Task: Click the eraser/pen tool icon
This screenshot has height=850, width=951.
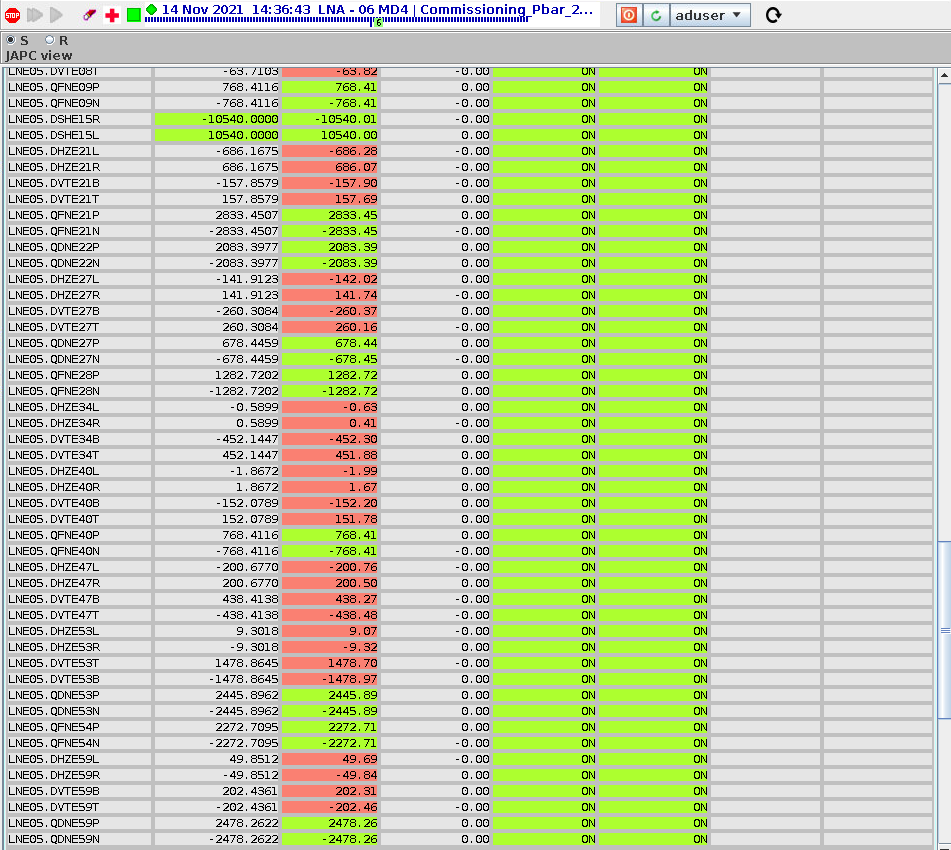Action: (x=89, y=15)
